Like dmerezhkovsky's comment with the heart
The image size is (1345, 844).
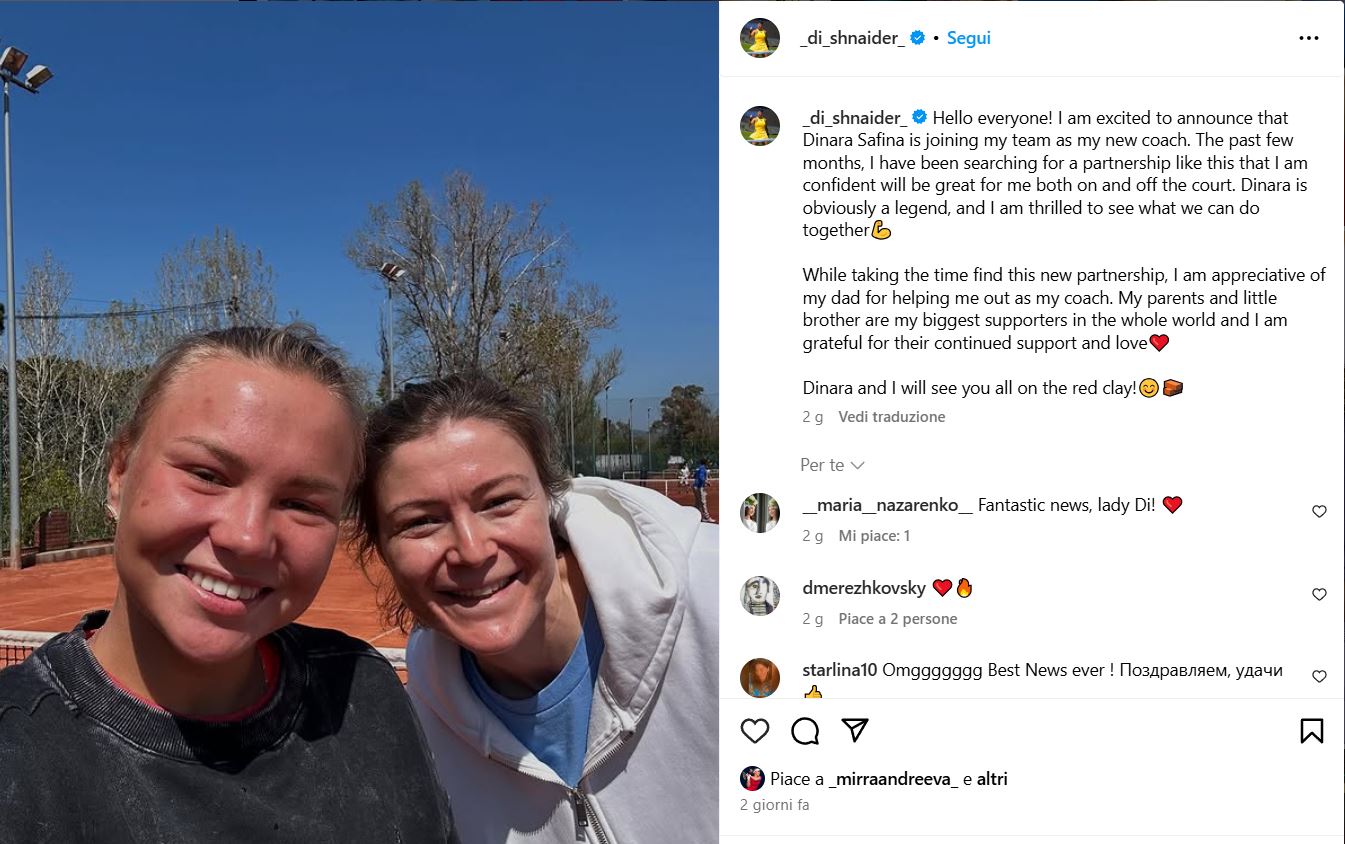(1319, 594)
